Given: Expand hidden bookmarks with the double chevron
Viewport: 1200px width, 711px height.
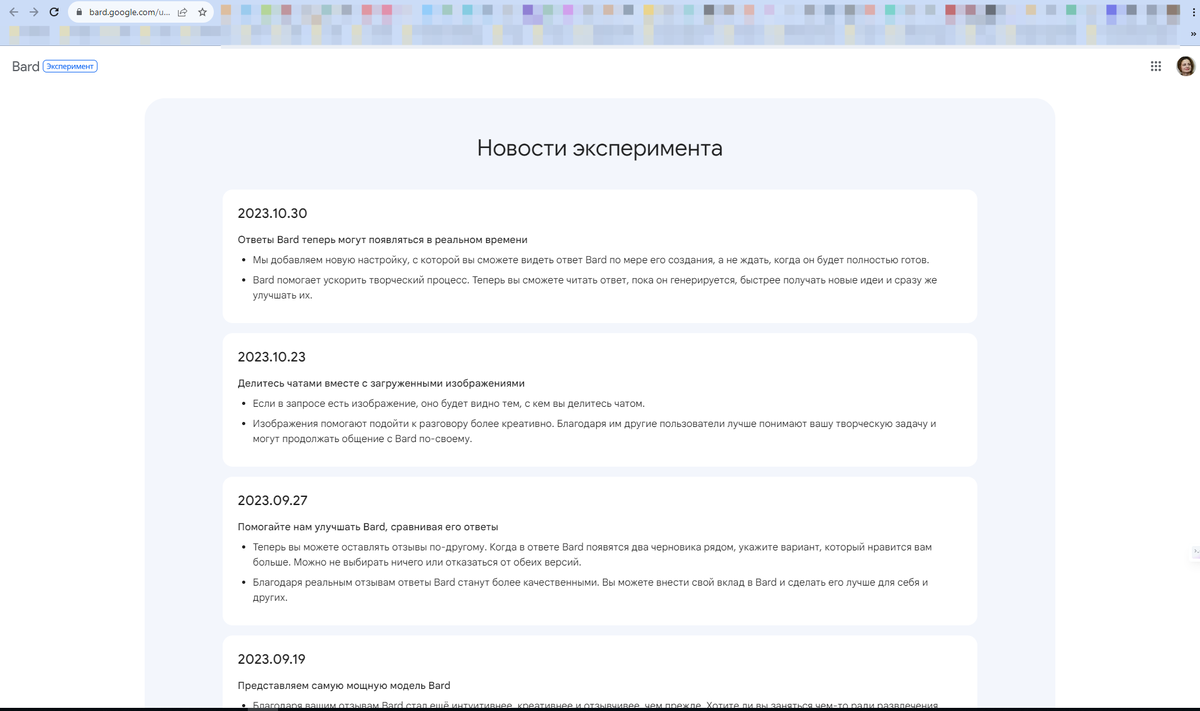Looking at the screenshot, I should tap(1192, 34).
